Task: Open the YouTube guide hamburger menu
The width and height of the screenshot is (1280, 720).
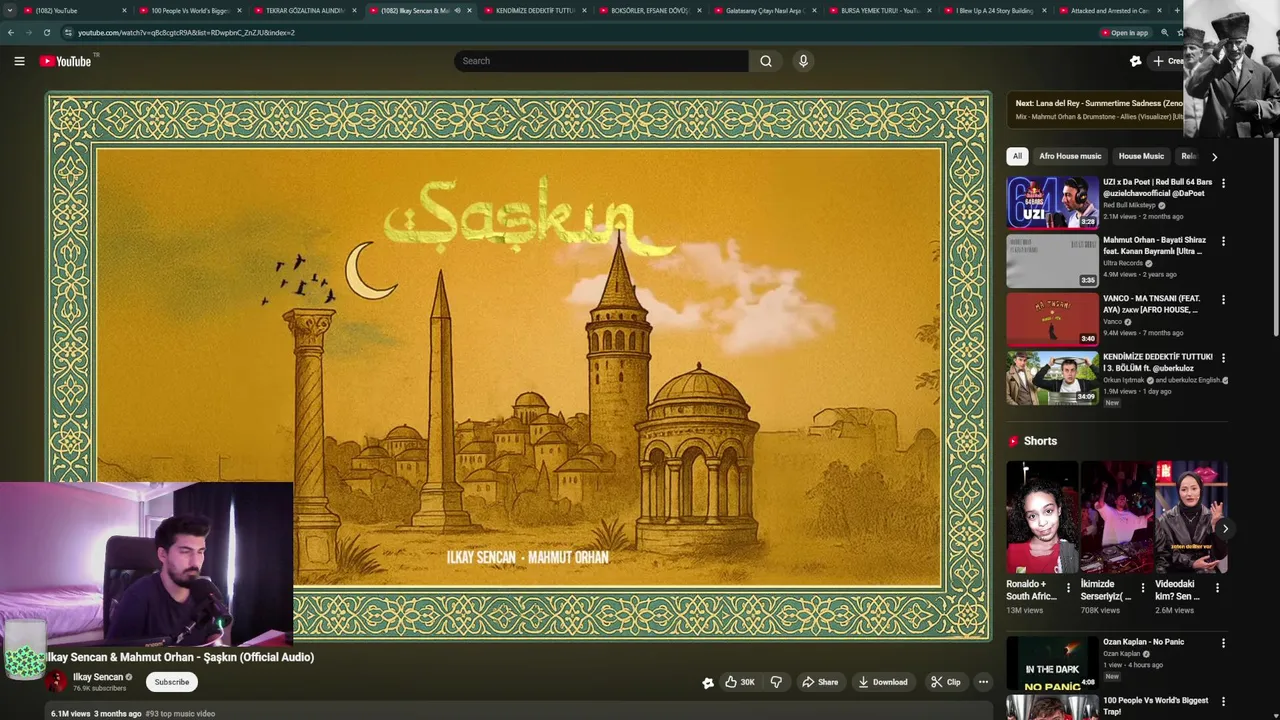Action: point(19,61)
